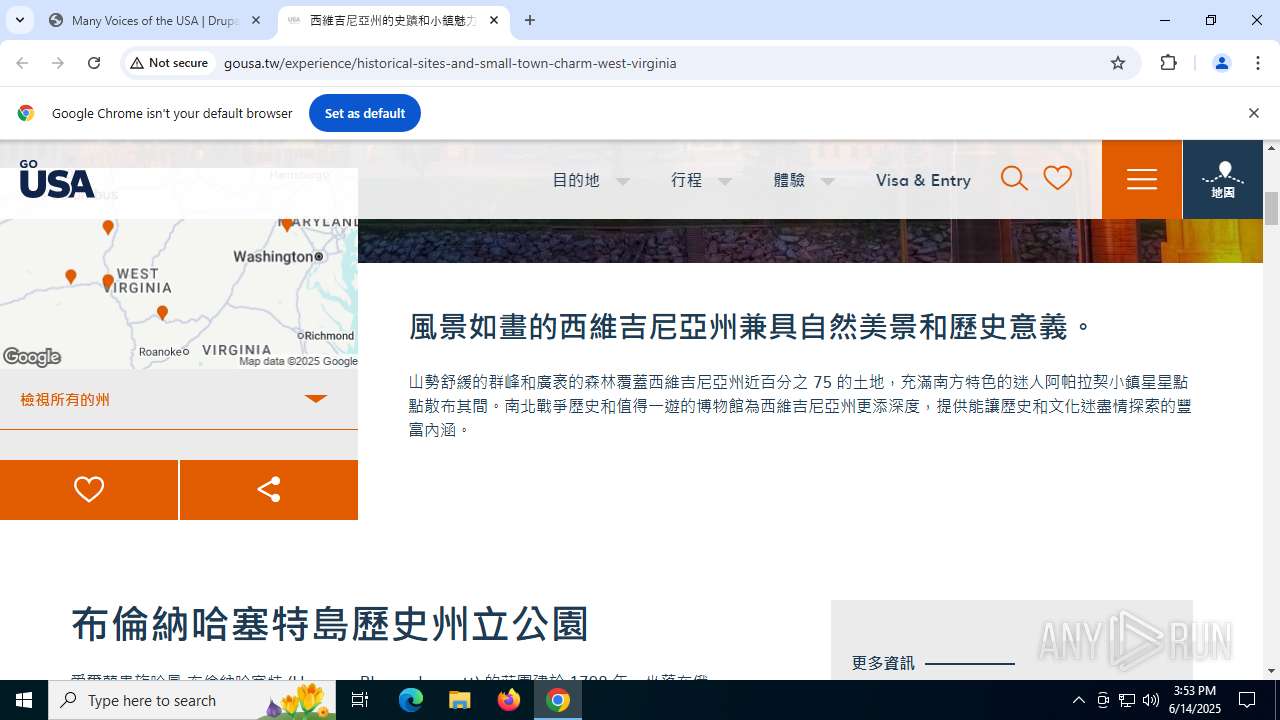Click the Washington label on the map

272,257
